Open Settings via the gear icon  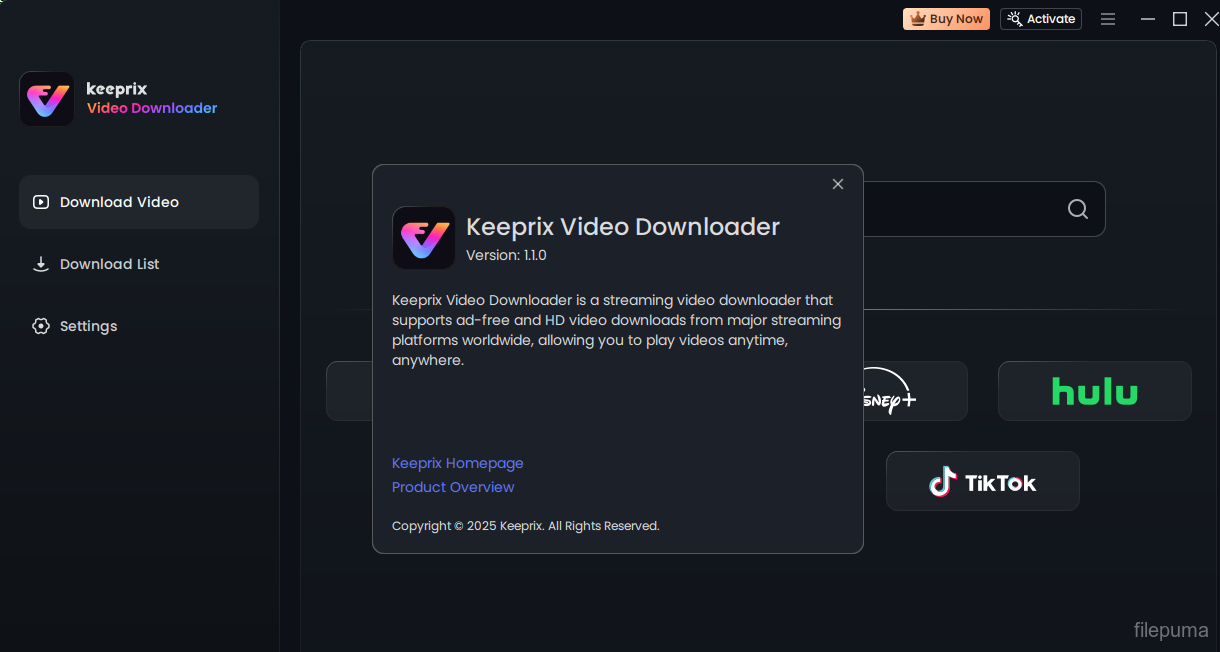(41, 326)
